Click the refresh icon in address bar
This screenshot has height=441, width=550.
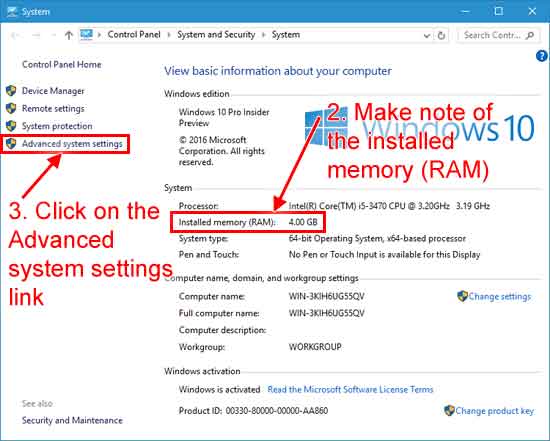click(x=441, y=35)
